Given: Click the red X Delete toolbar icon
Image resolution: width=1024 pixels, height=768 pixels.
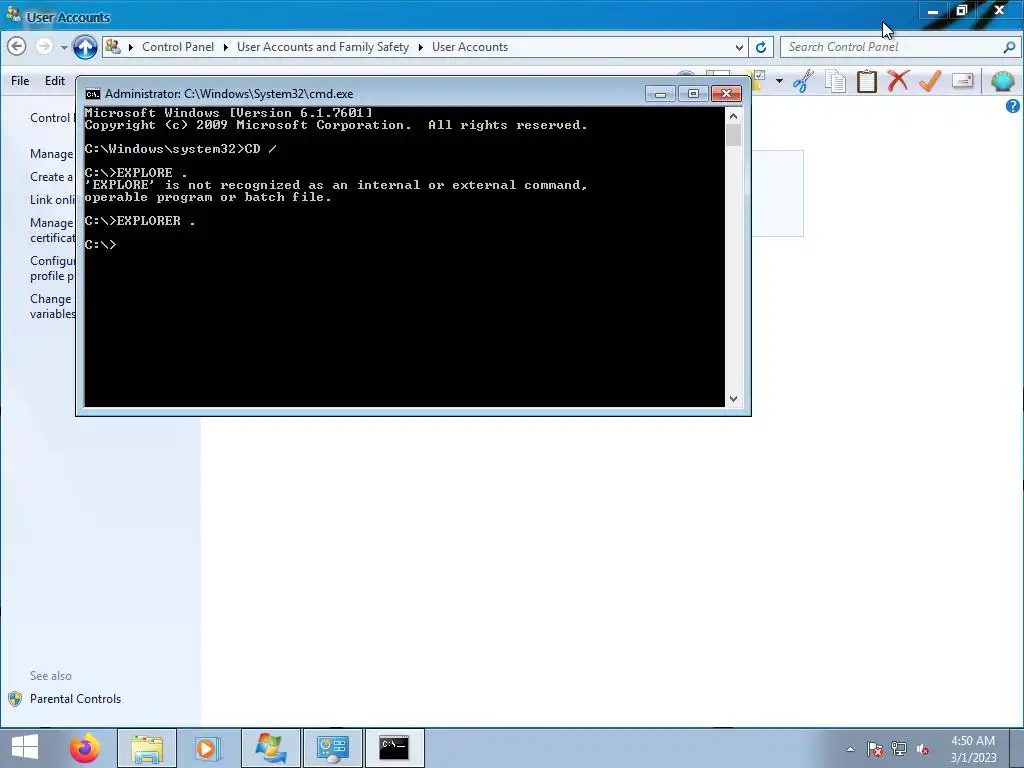Looking at the screenshot, I should pyautogui.click(x=898, y=81).
